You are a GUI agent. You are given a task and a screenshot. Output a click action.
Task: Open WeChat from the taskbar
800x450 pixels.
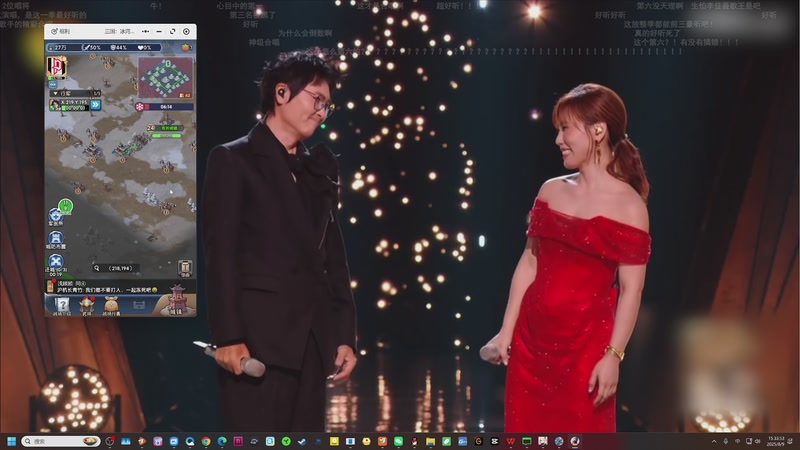point(398,441)
